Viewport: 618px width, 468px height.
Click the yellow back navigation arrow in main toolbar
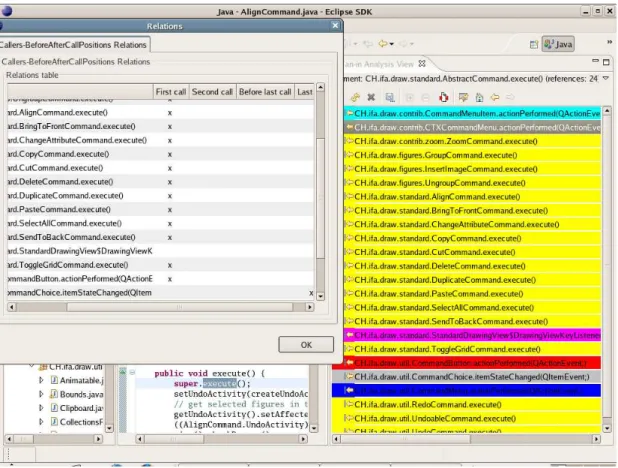(x=383, y=43)
